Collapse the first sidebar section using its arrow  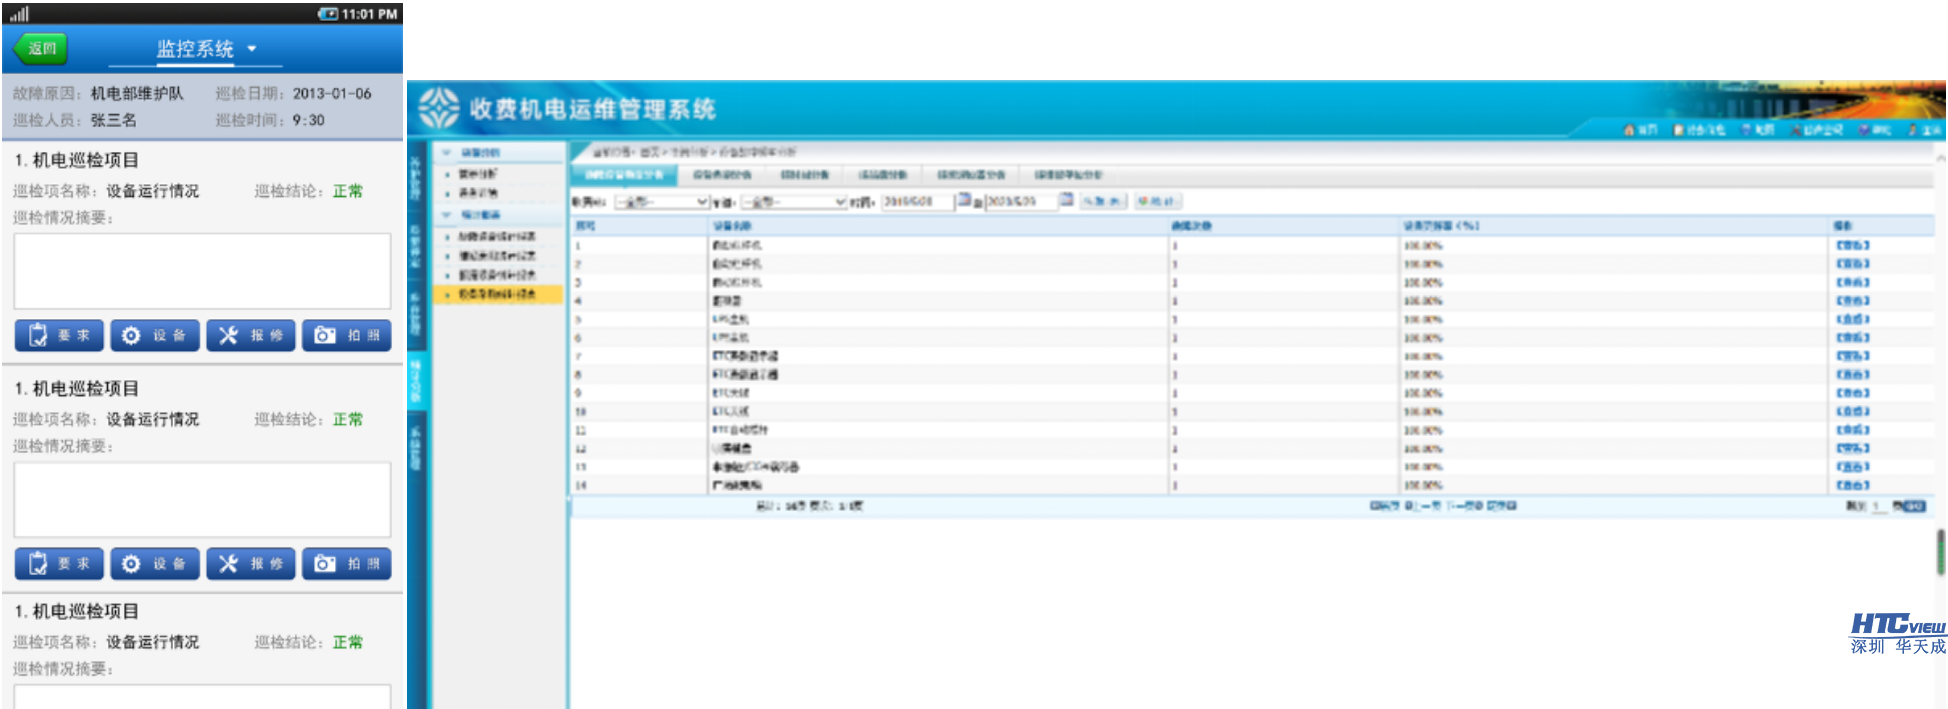pyautogui.click(x=447, y=153)
